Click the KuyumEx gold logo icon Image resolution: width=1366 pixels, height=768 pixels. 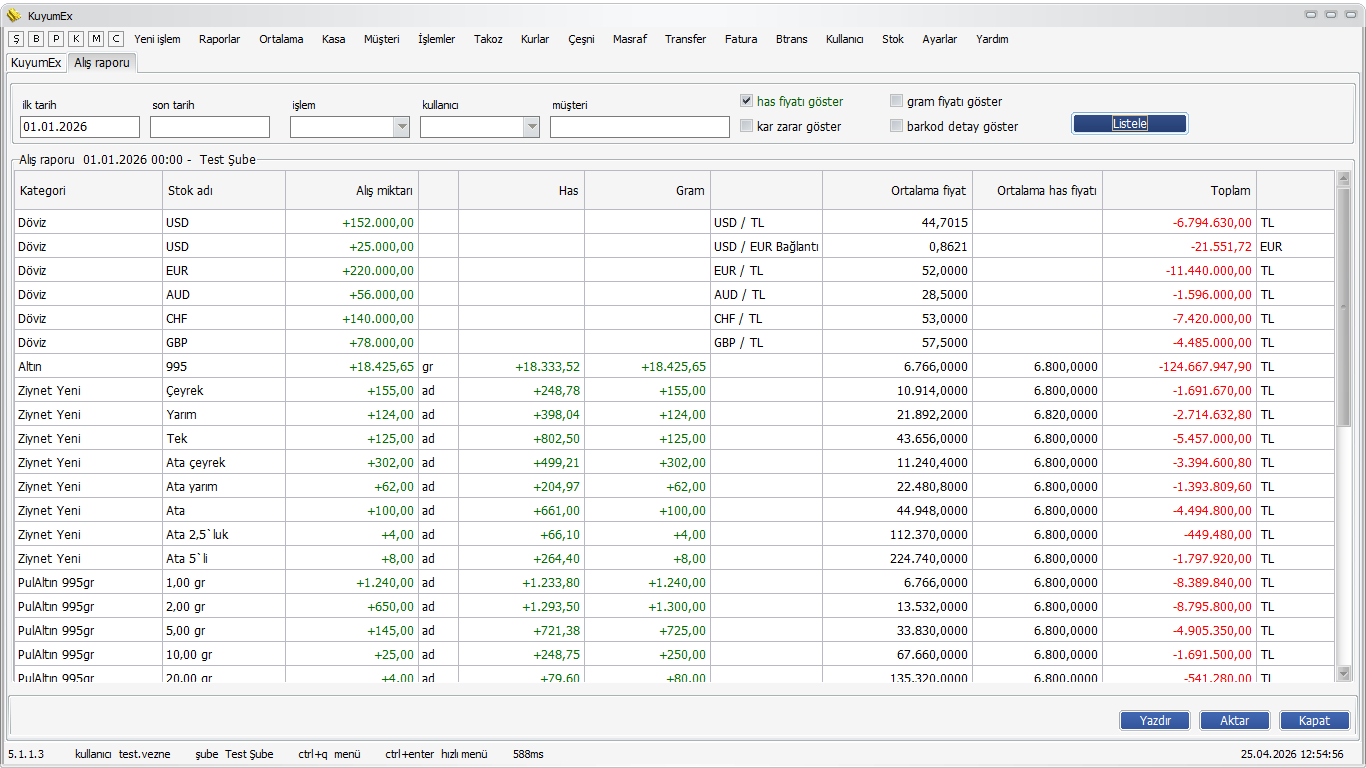pos(13,15)
